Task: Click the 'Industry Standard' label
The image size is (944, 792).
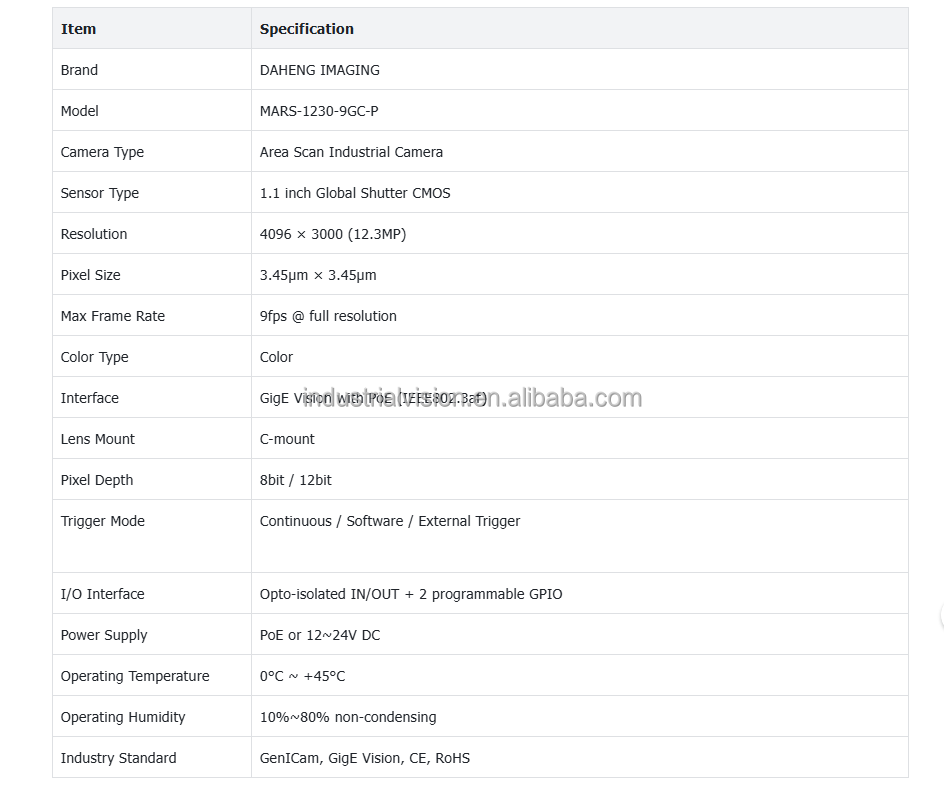Action: [119, 758]
